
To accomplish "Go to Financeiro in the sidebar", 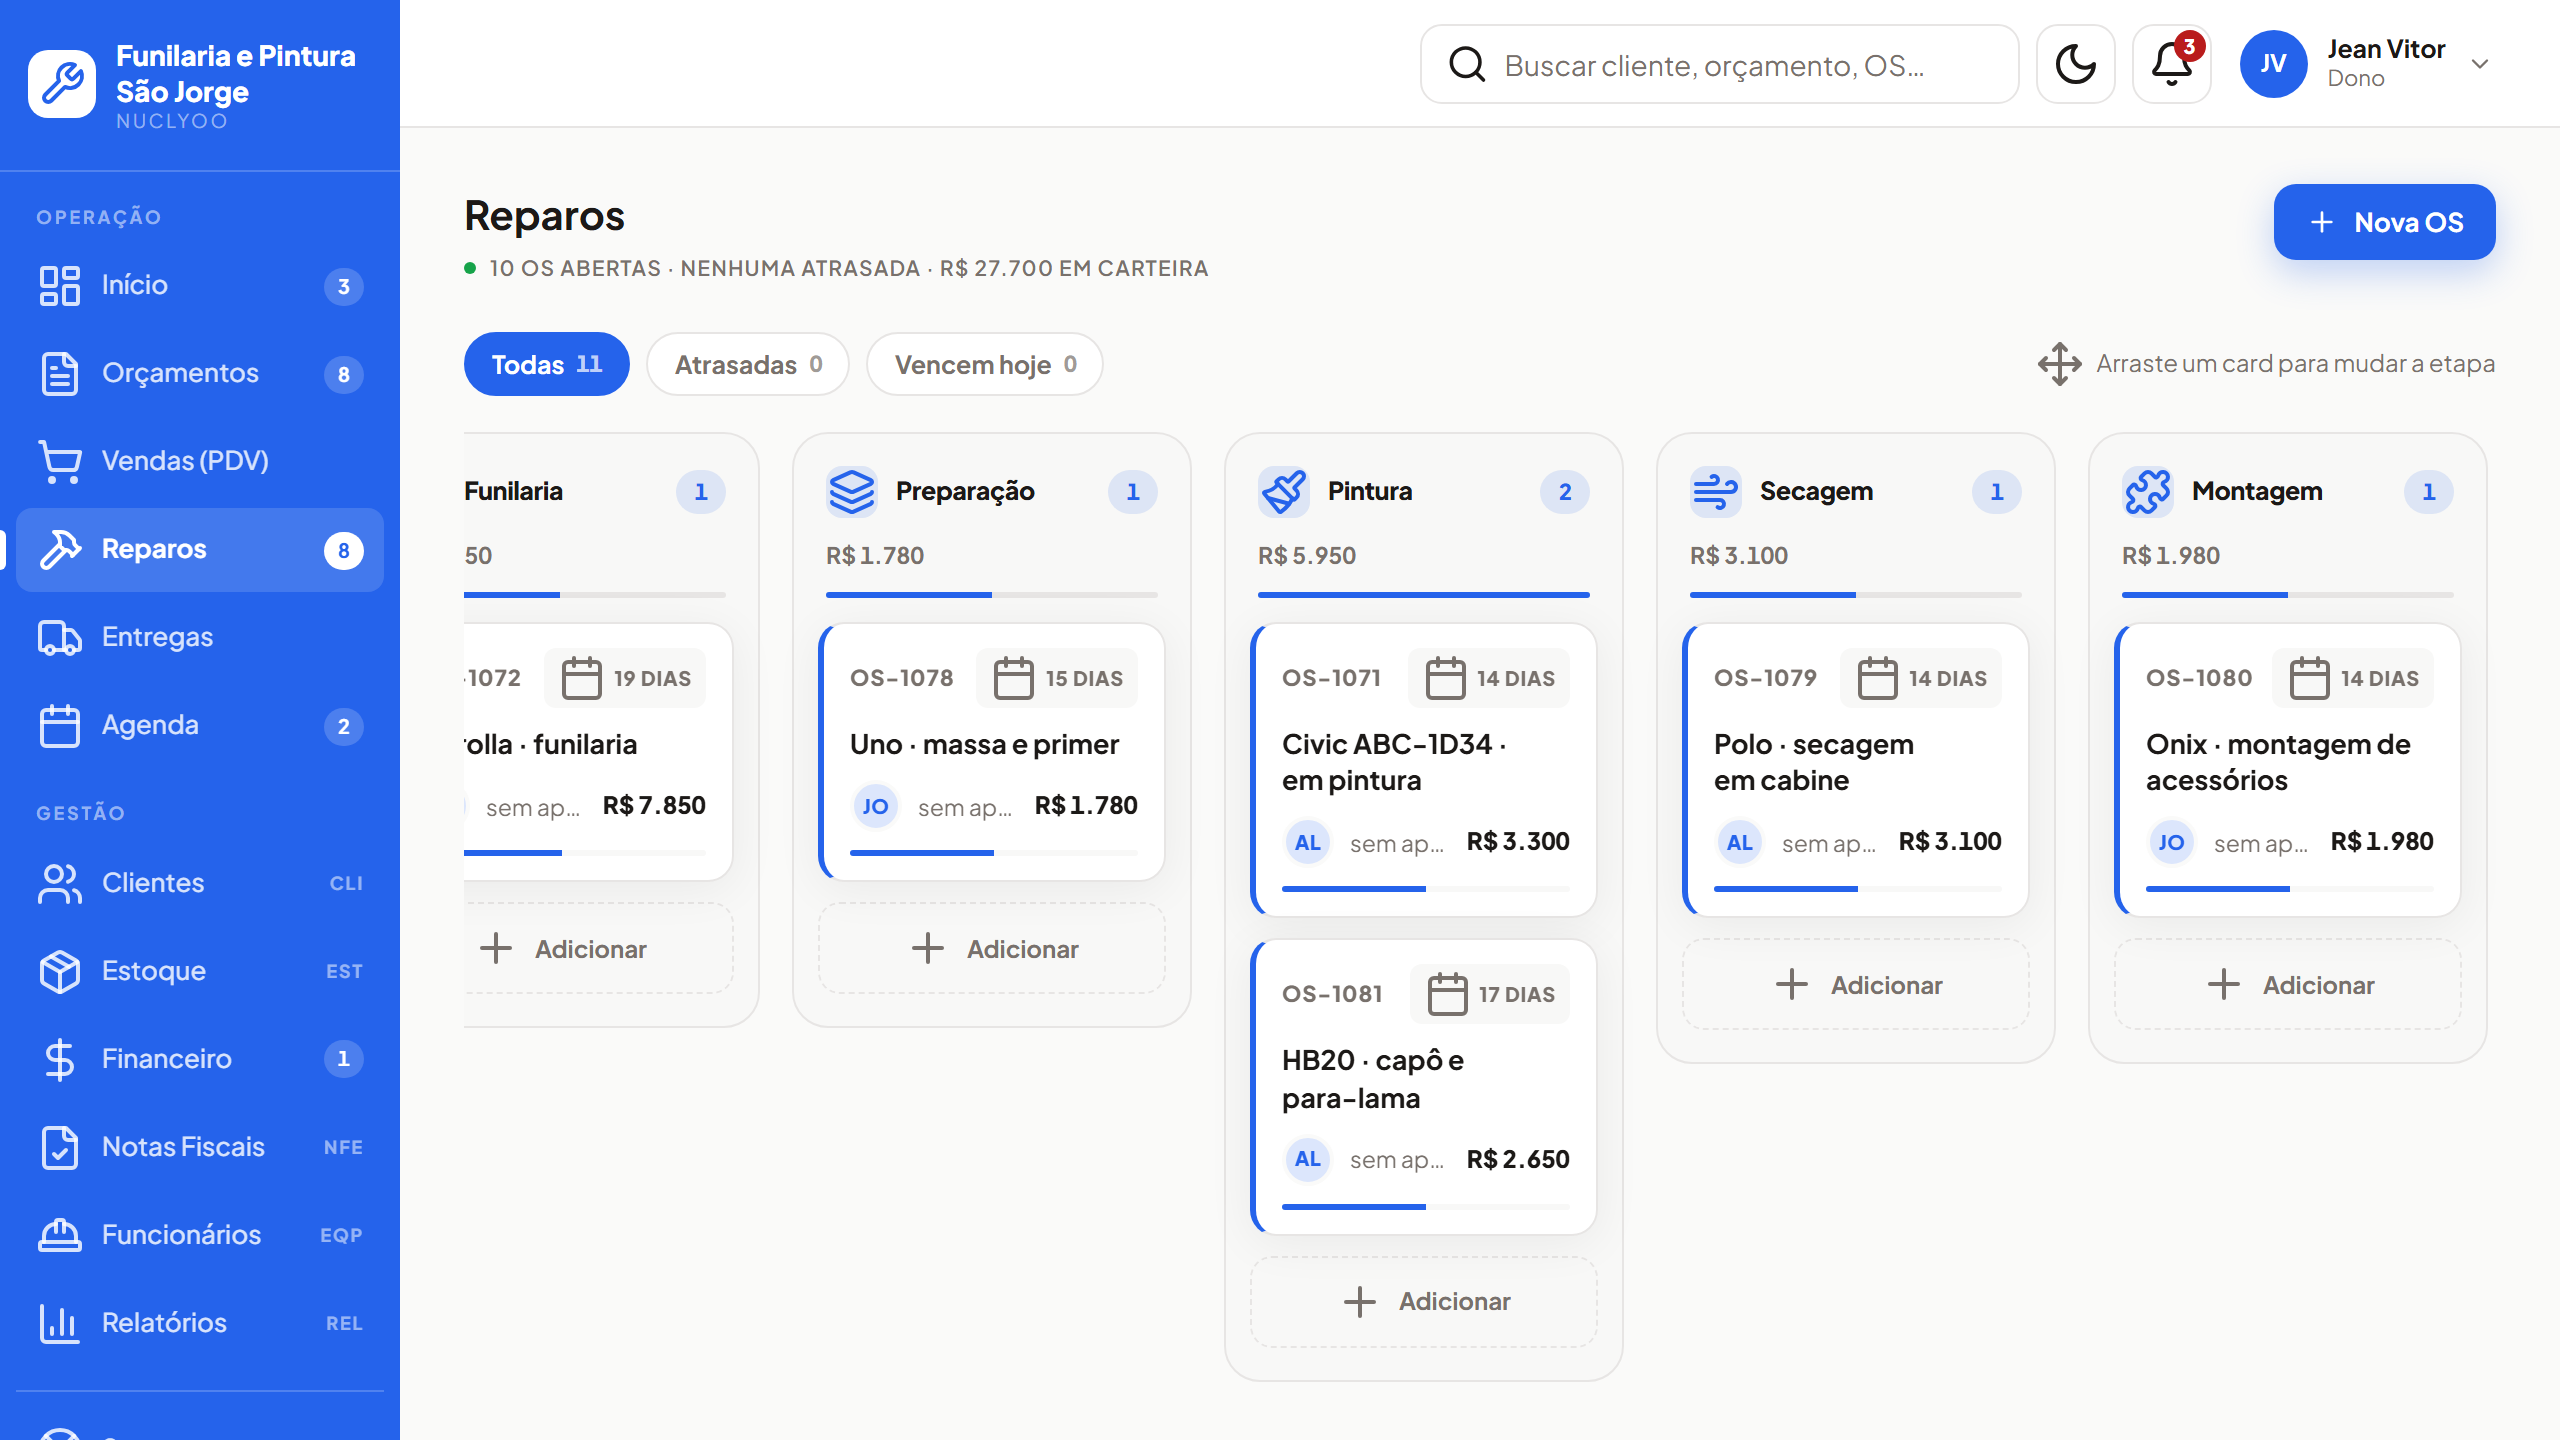I will 200,1058.
